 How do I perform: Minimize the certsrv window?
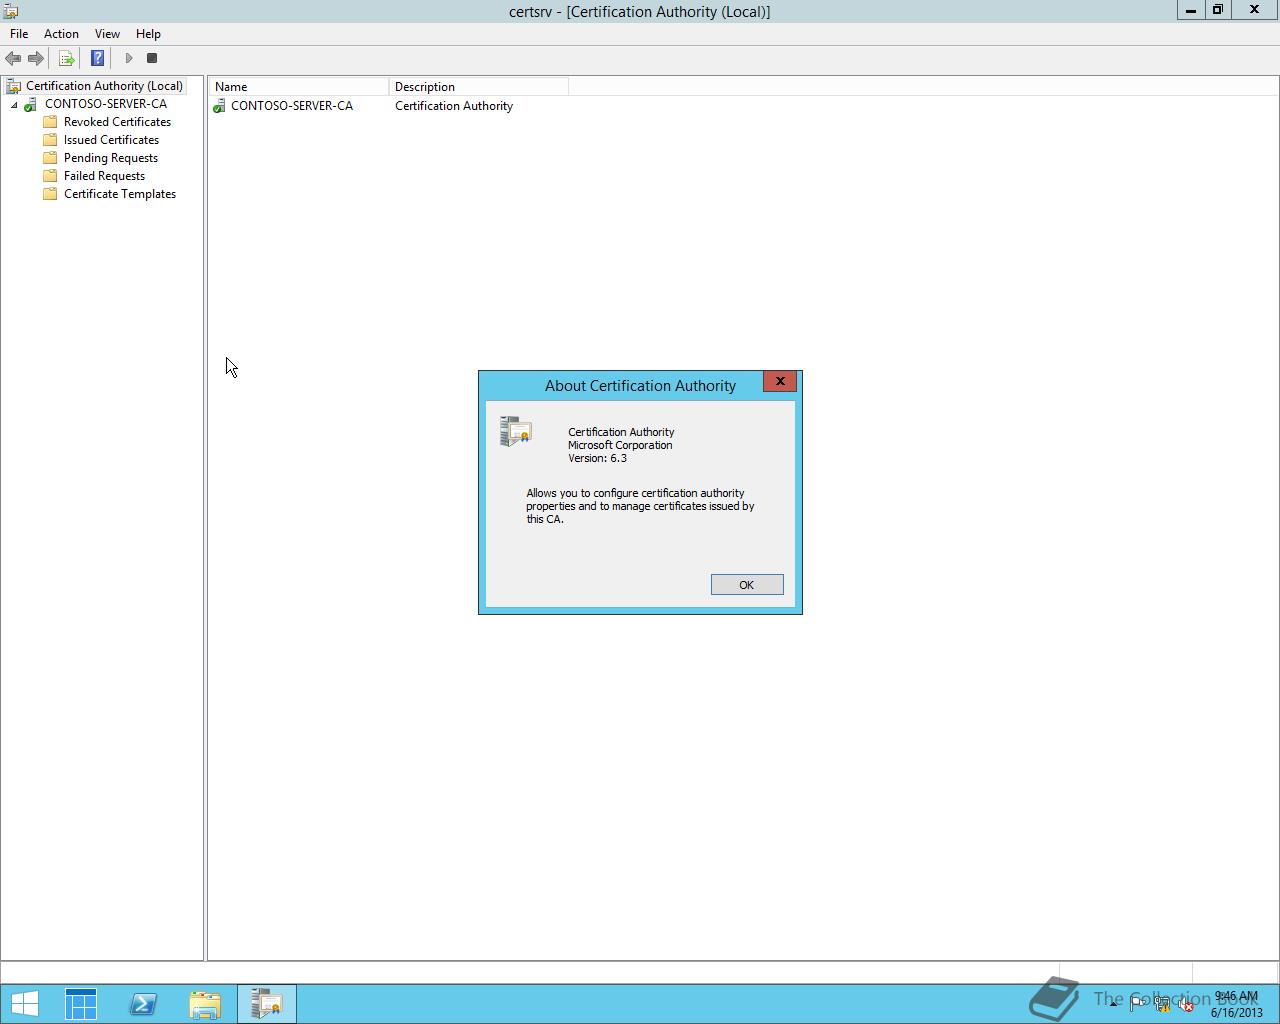point(1190,10)
